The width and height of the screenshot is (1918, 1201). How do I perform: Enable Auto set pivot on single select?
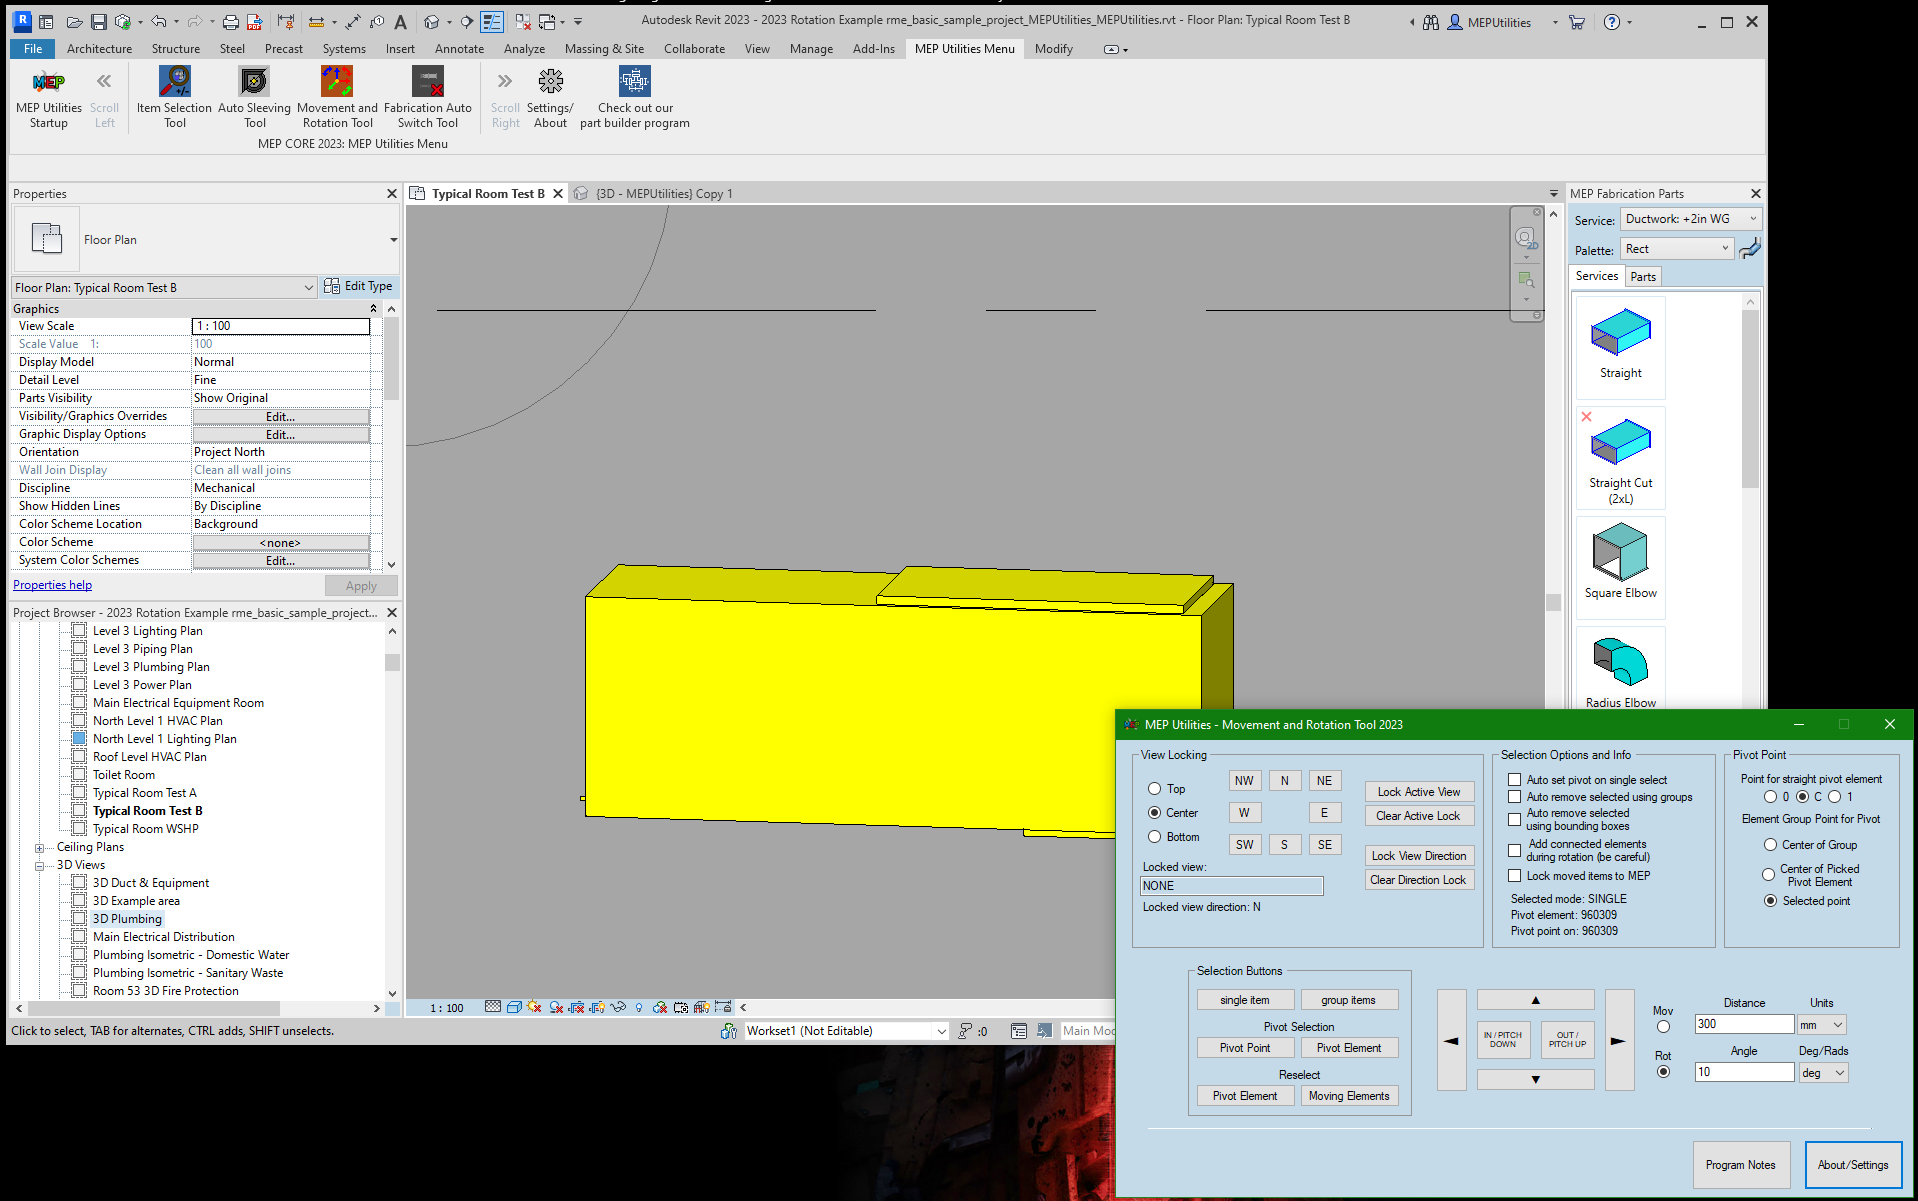tap(1515, 780)
